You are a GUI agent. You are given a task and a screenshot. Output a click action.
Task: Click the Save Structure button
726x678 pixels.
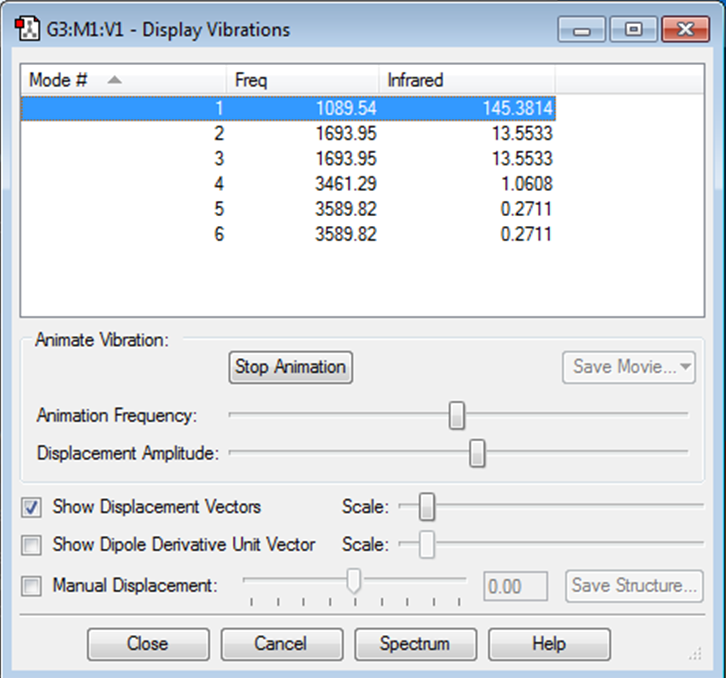[634, 586]
